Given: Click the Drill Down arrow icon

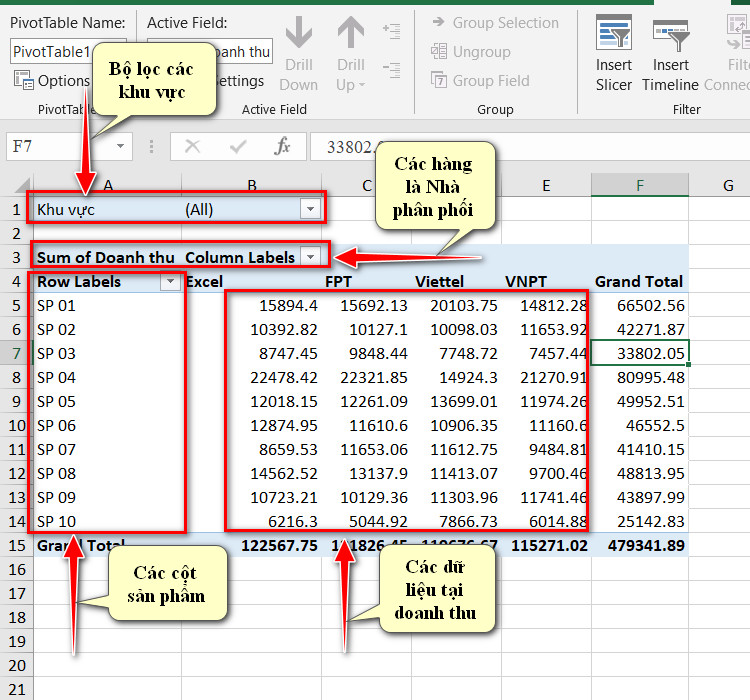Looking at the screenshot, I should point(299,33).
